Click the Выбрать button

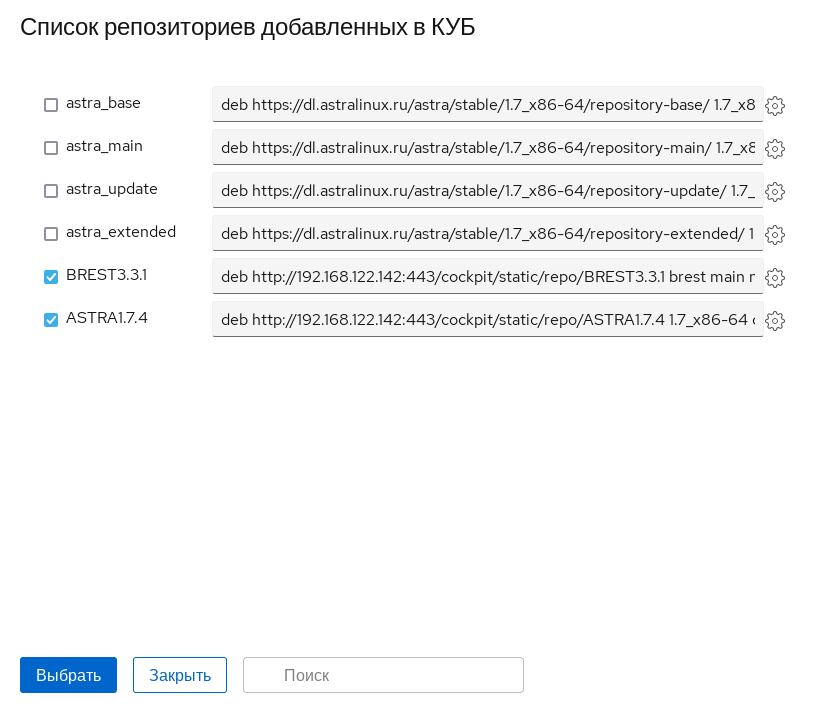coord(68,675)
